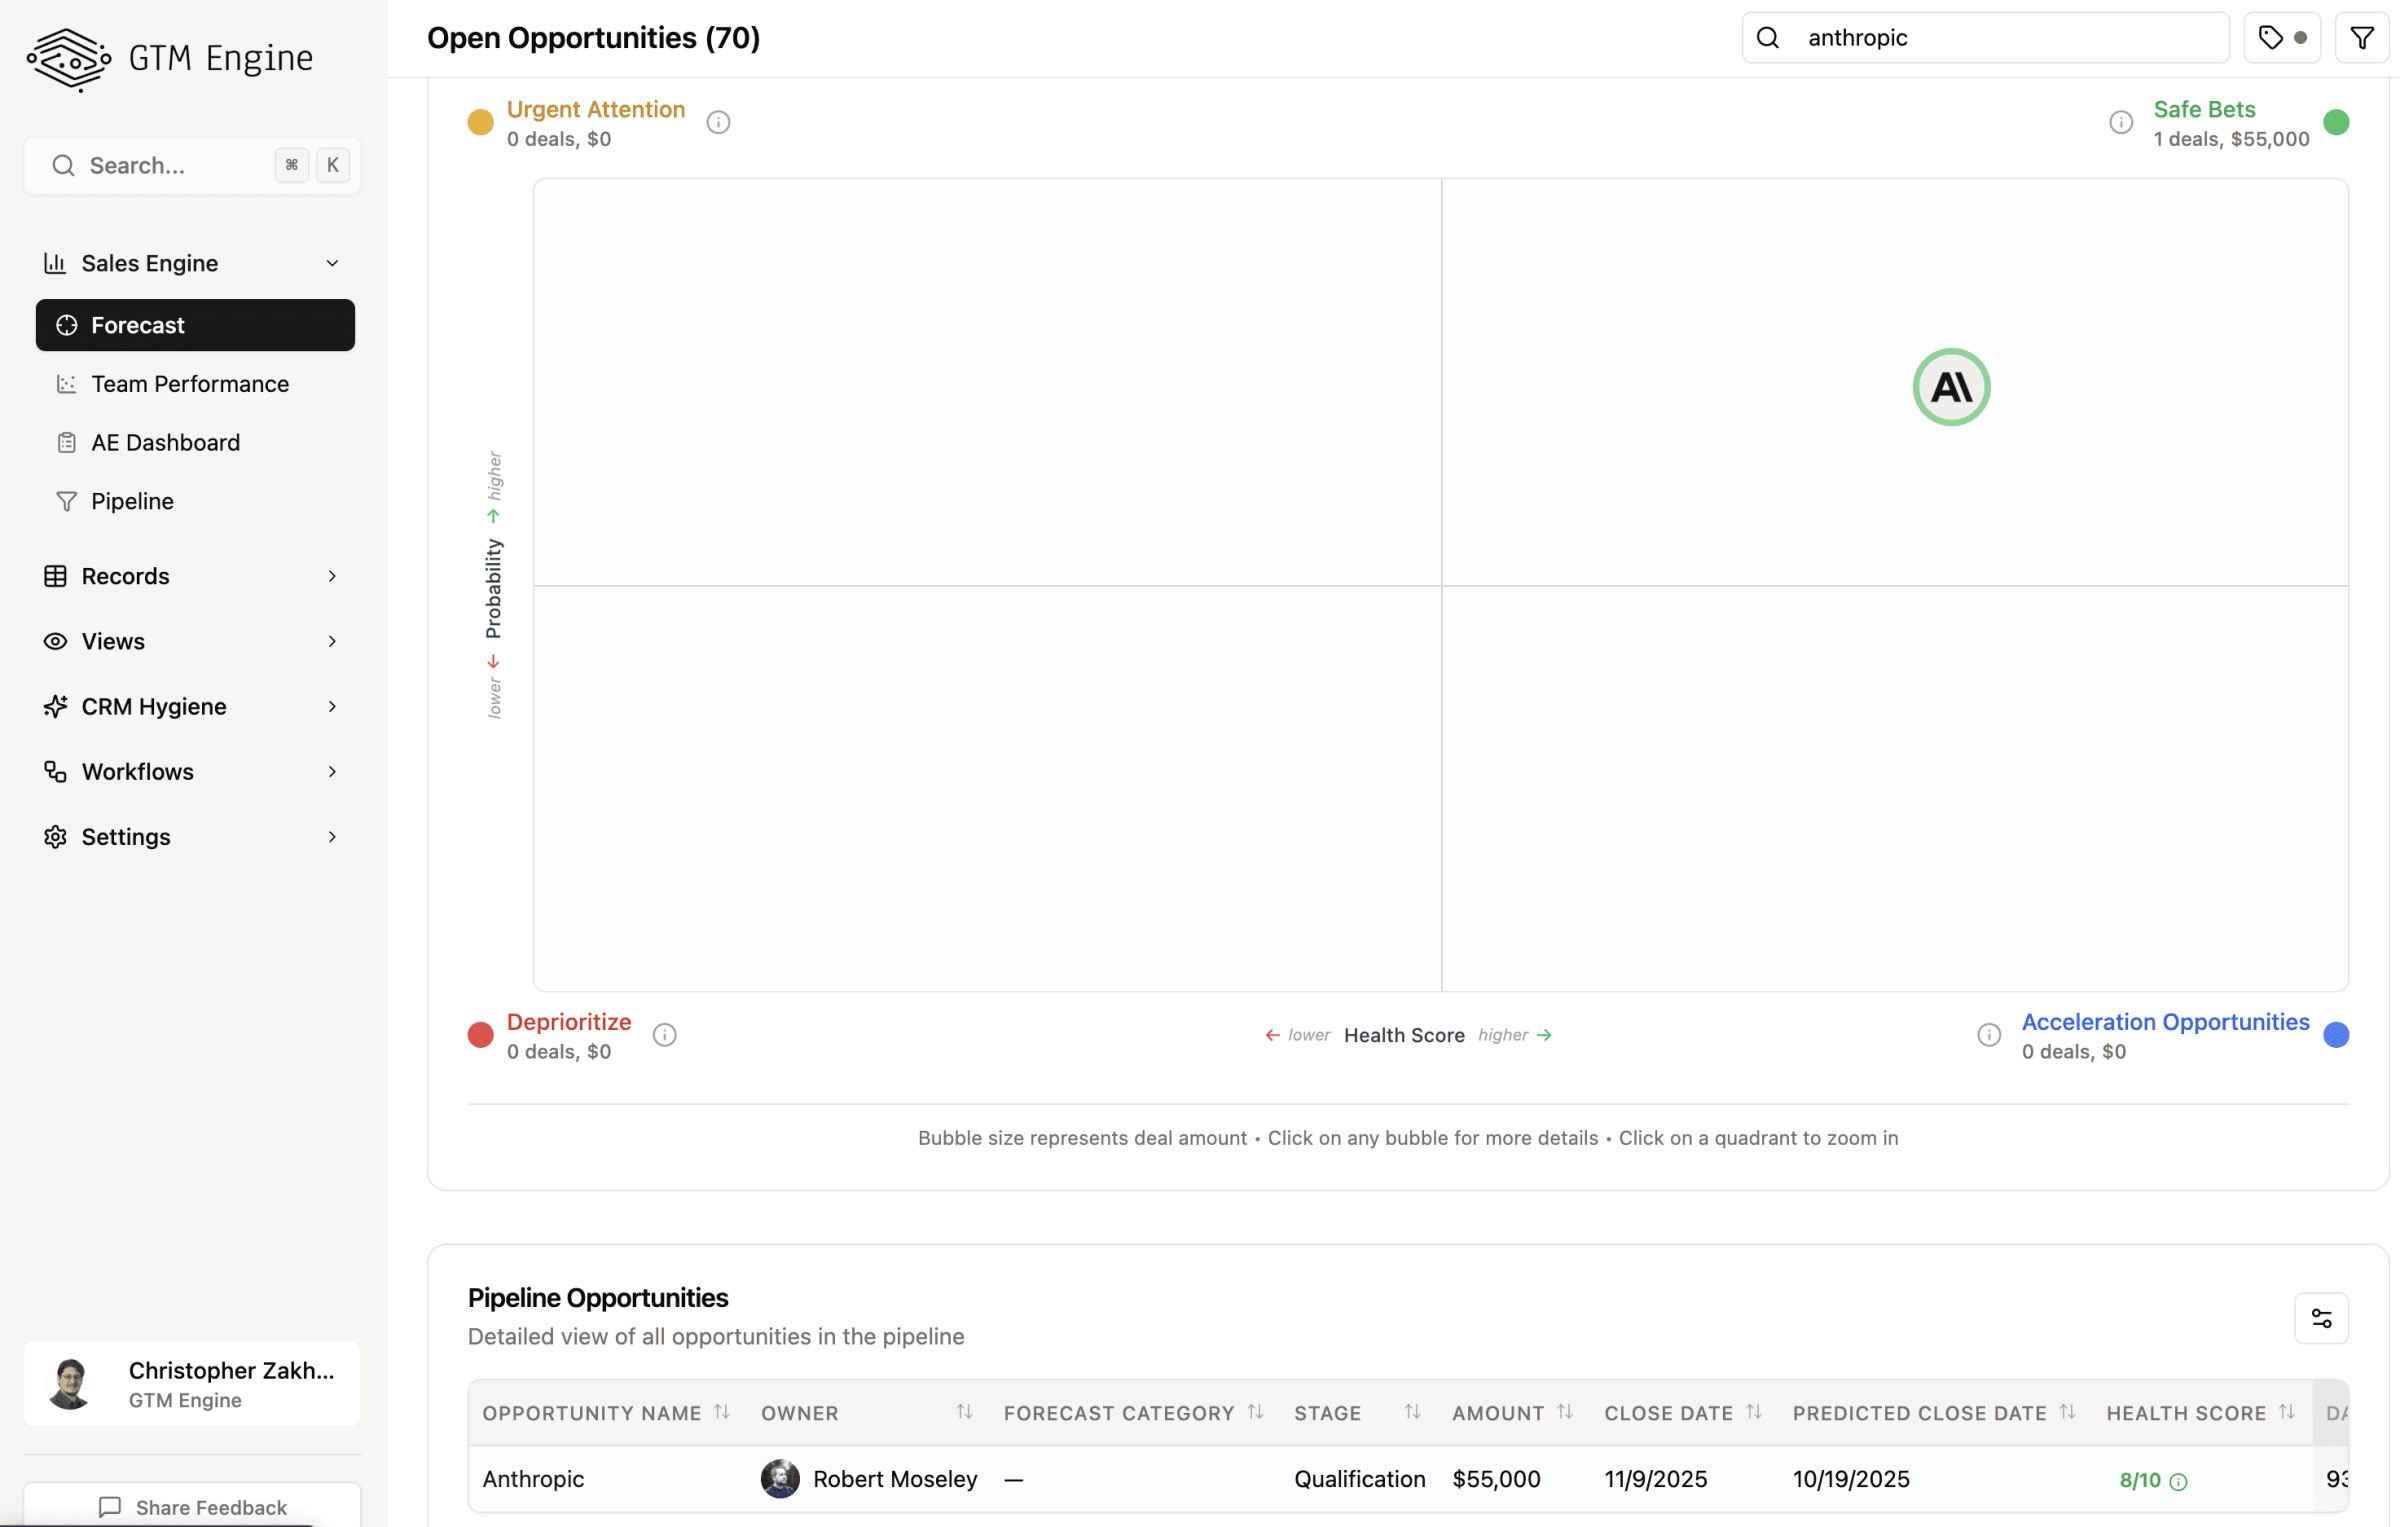Click the Anthropic bubble in the chart
Image resolution: width=2400 pixels, height=1527 pixels.
(1950, 387)
